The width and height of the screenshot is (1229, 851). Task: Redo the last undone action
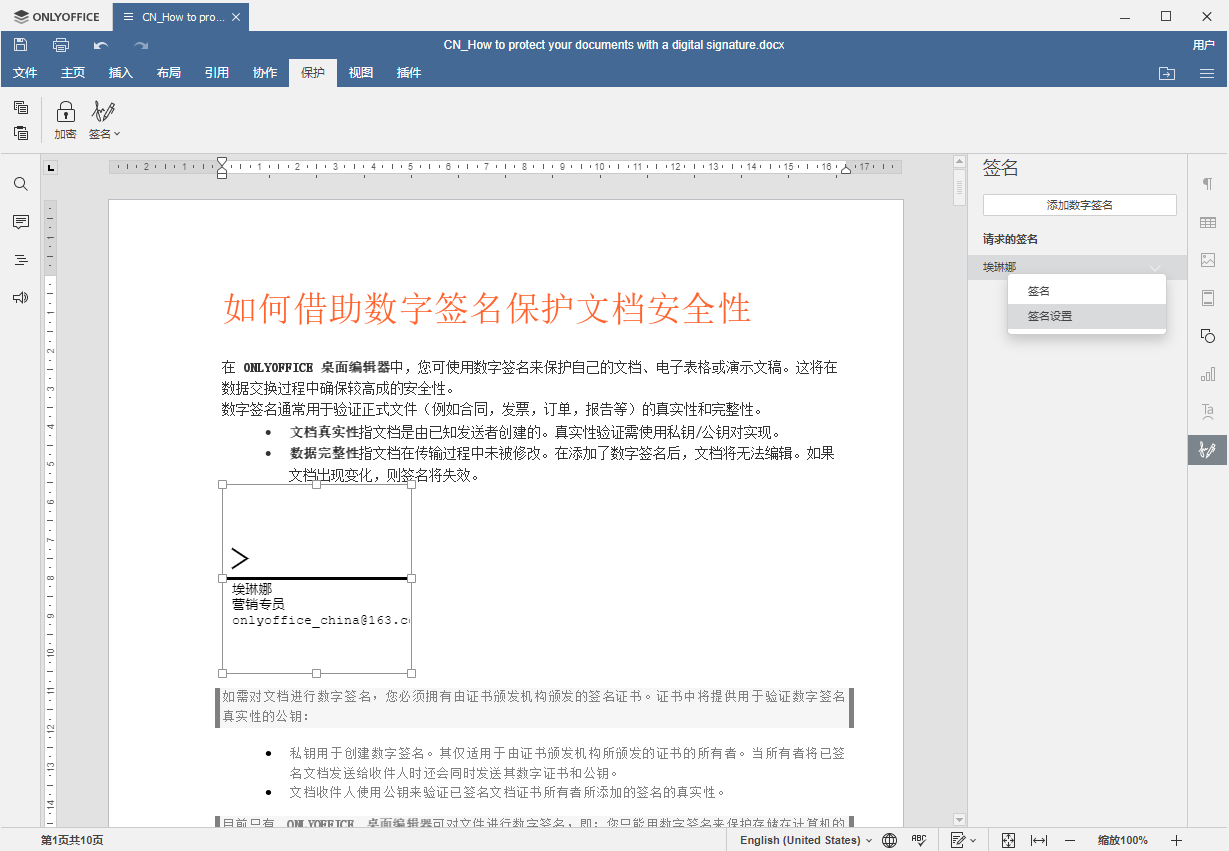click(x=141, y=45)
